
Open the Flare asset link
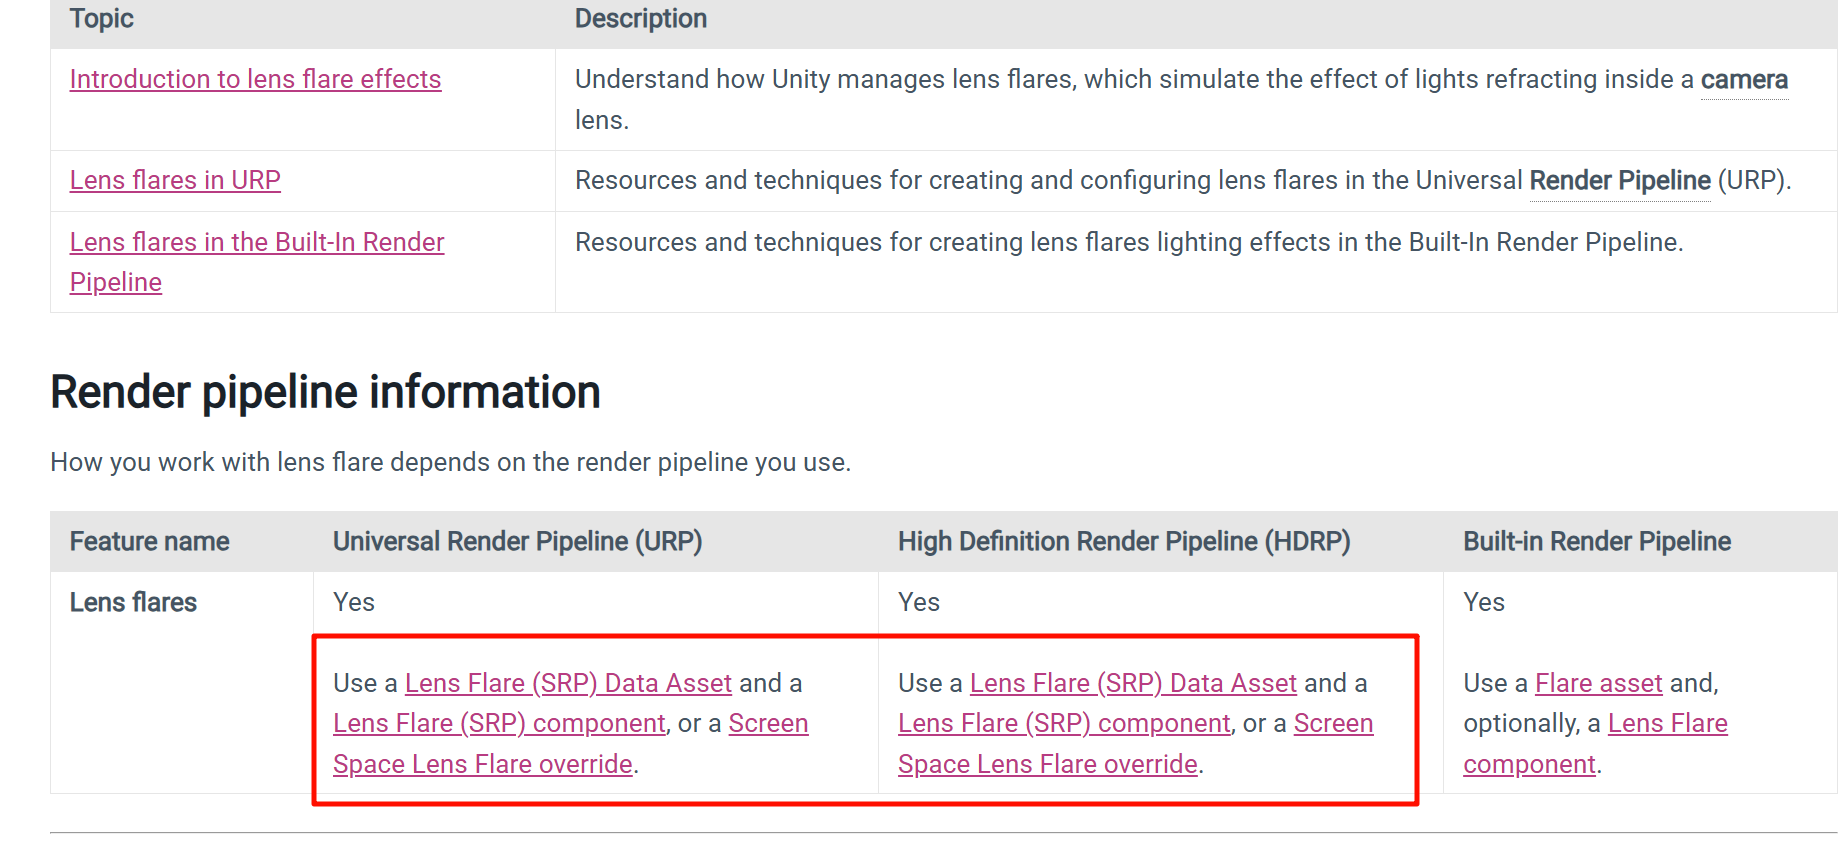[1598, 683]
